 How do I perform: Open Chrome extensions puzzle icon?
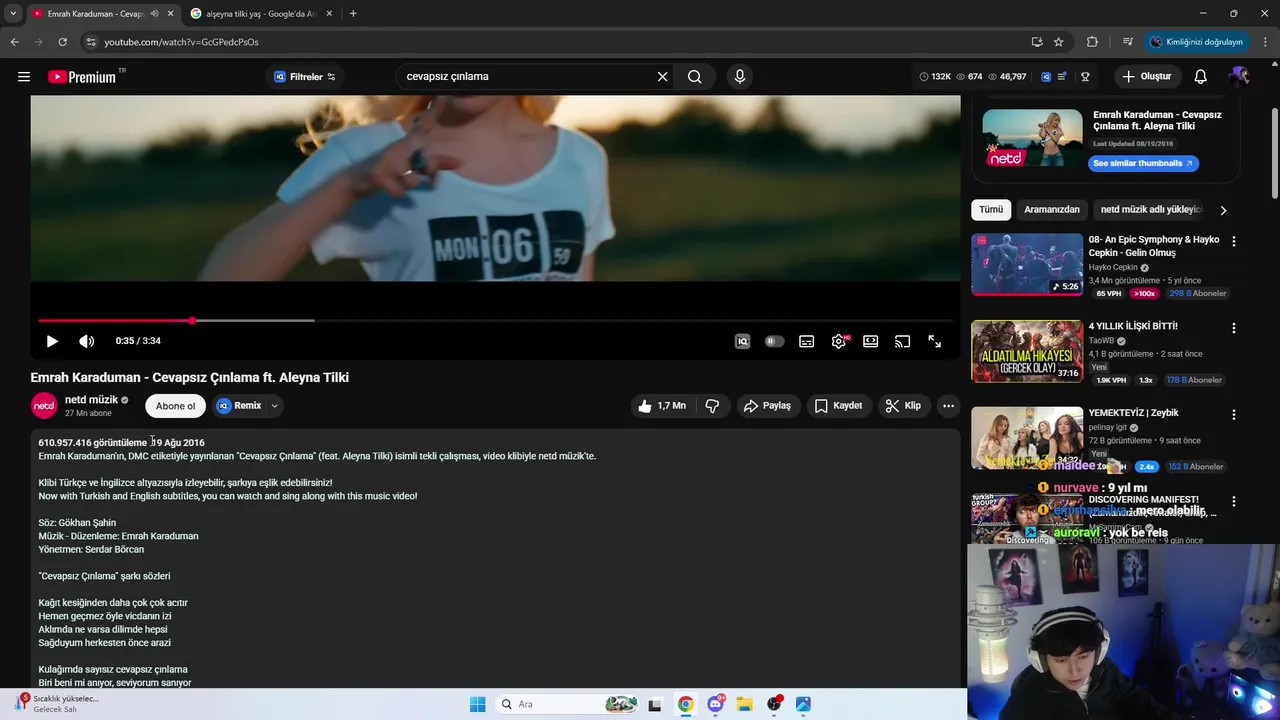click(x=1092, y=42)
